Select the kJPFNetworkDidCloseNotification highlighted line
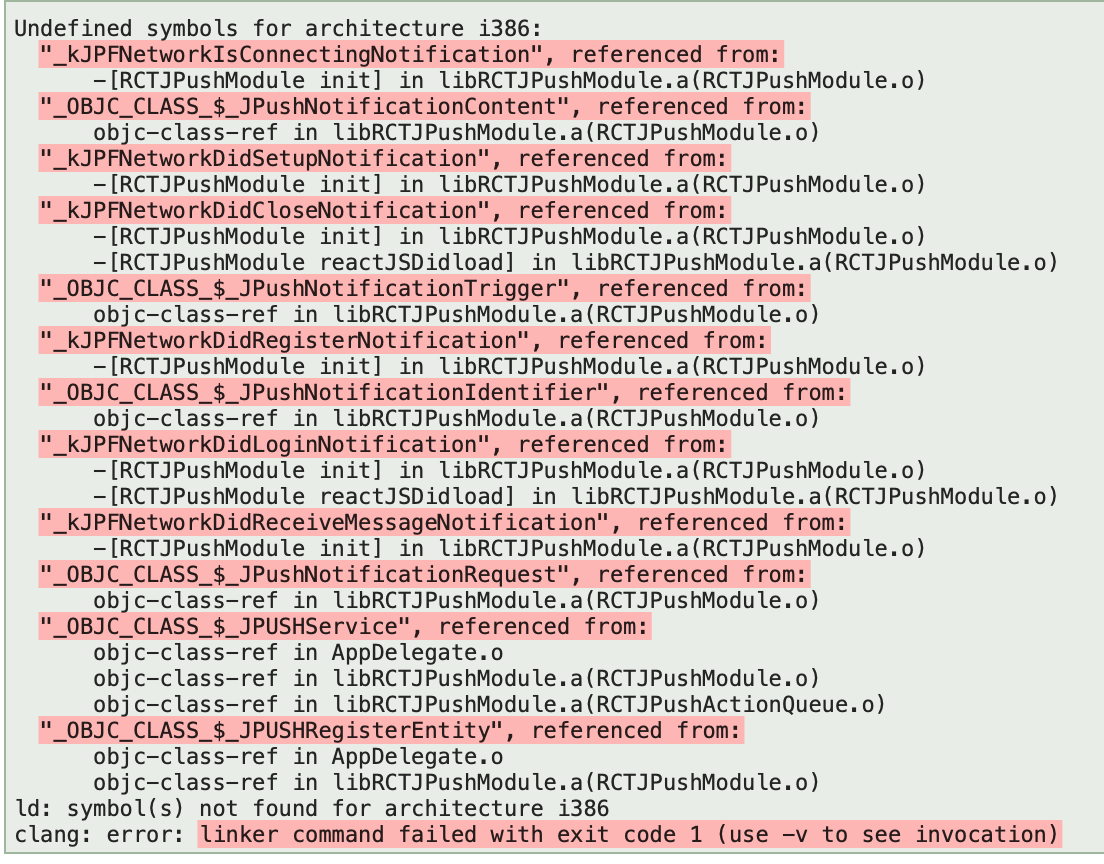This screenshot has height=864, width=1104. 384,211
